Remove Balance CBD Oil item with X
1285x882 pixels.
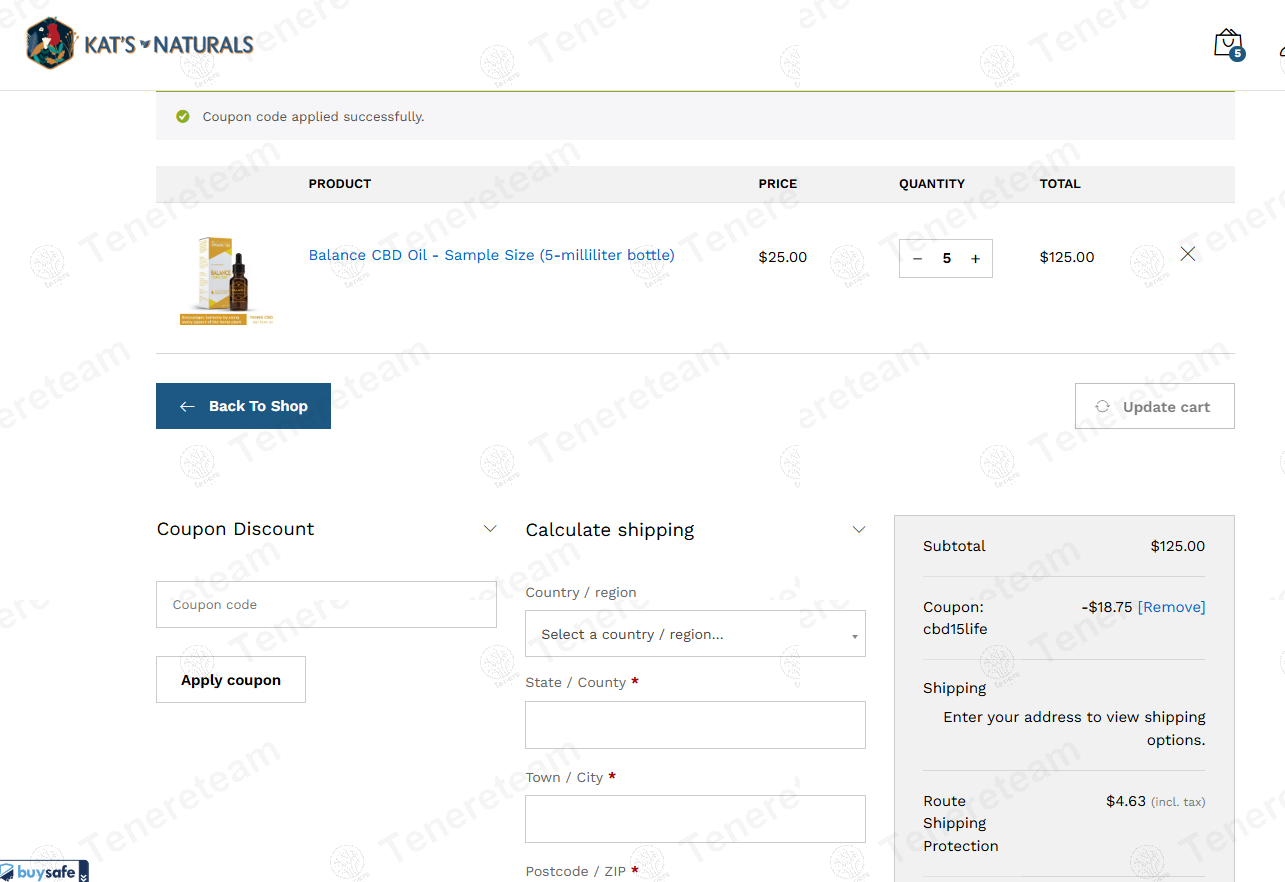click(1188, 254)
